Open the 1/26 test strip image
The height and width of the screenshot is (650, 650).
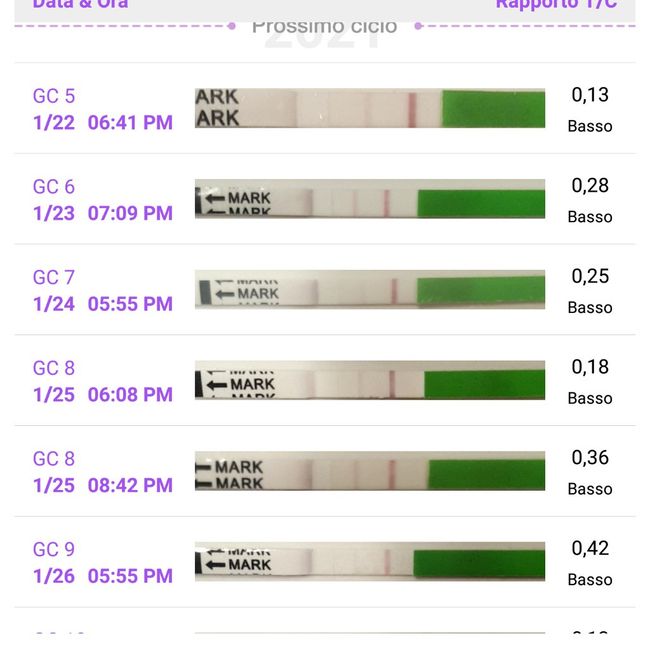[x=369, y=562]
